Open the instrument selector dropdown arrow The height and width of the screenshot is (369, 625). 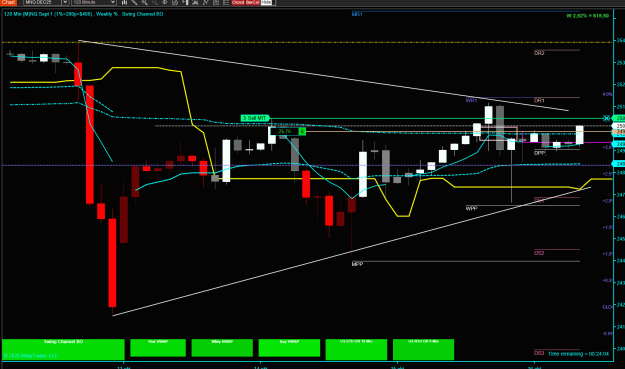(x=65, y=2)
